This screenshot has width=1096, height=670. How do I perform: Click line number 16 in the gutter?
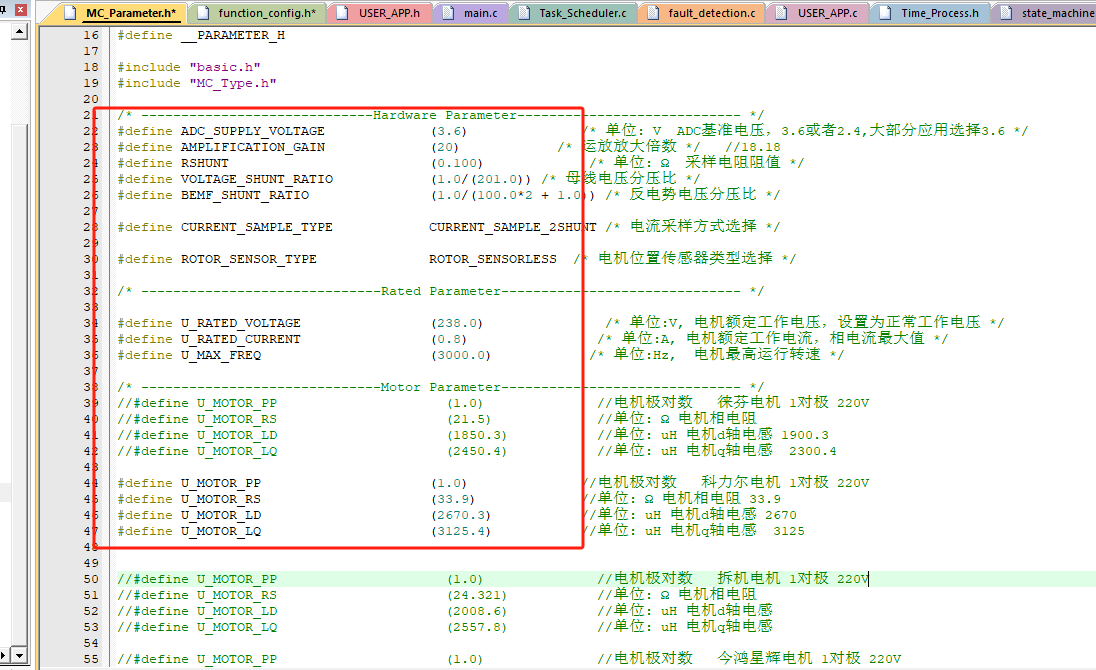(90, 35)
